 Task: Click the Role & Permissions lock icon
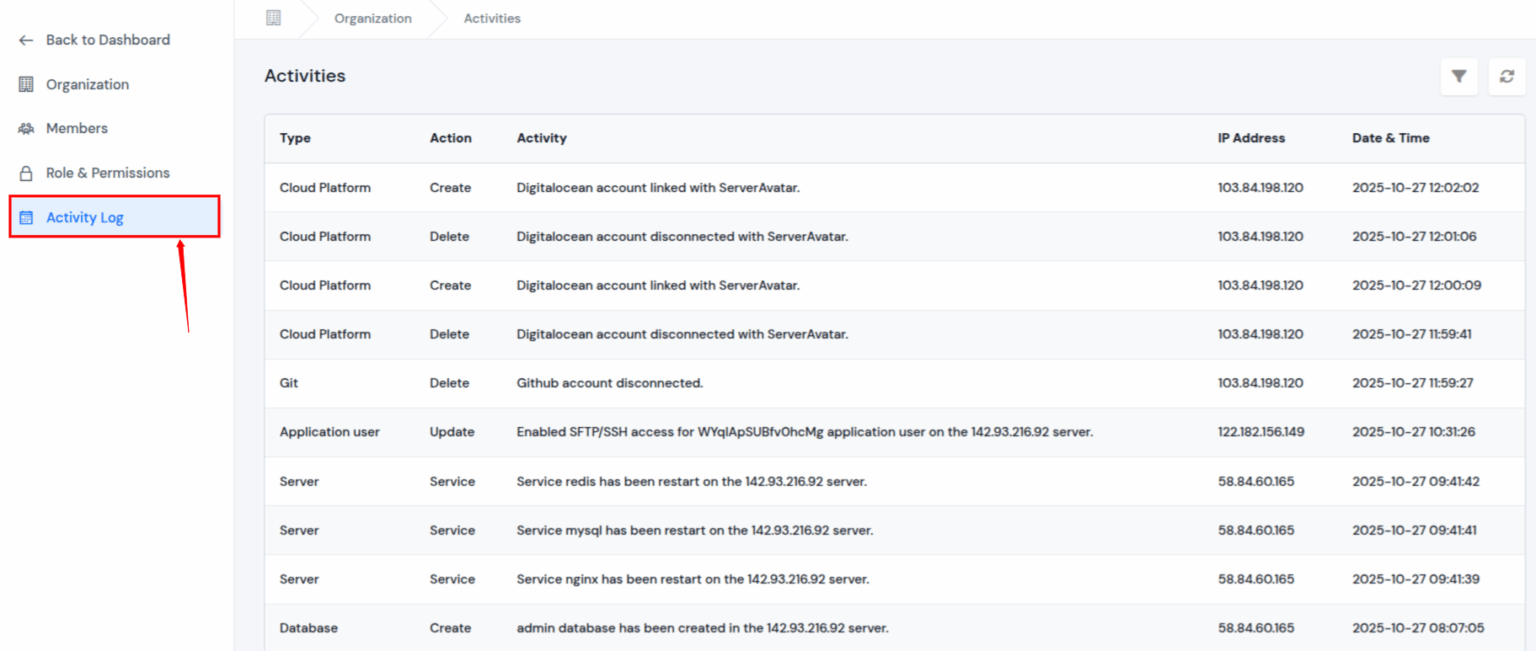click(26, 173)
